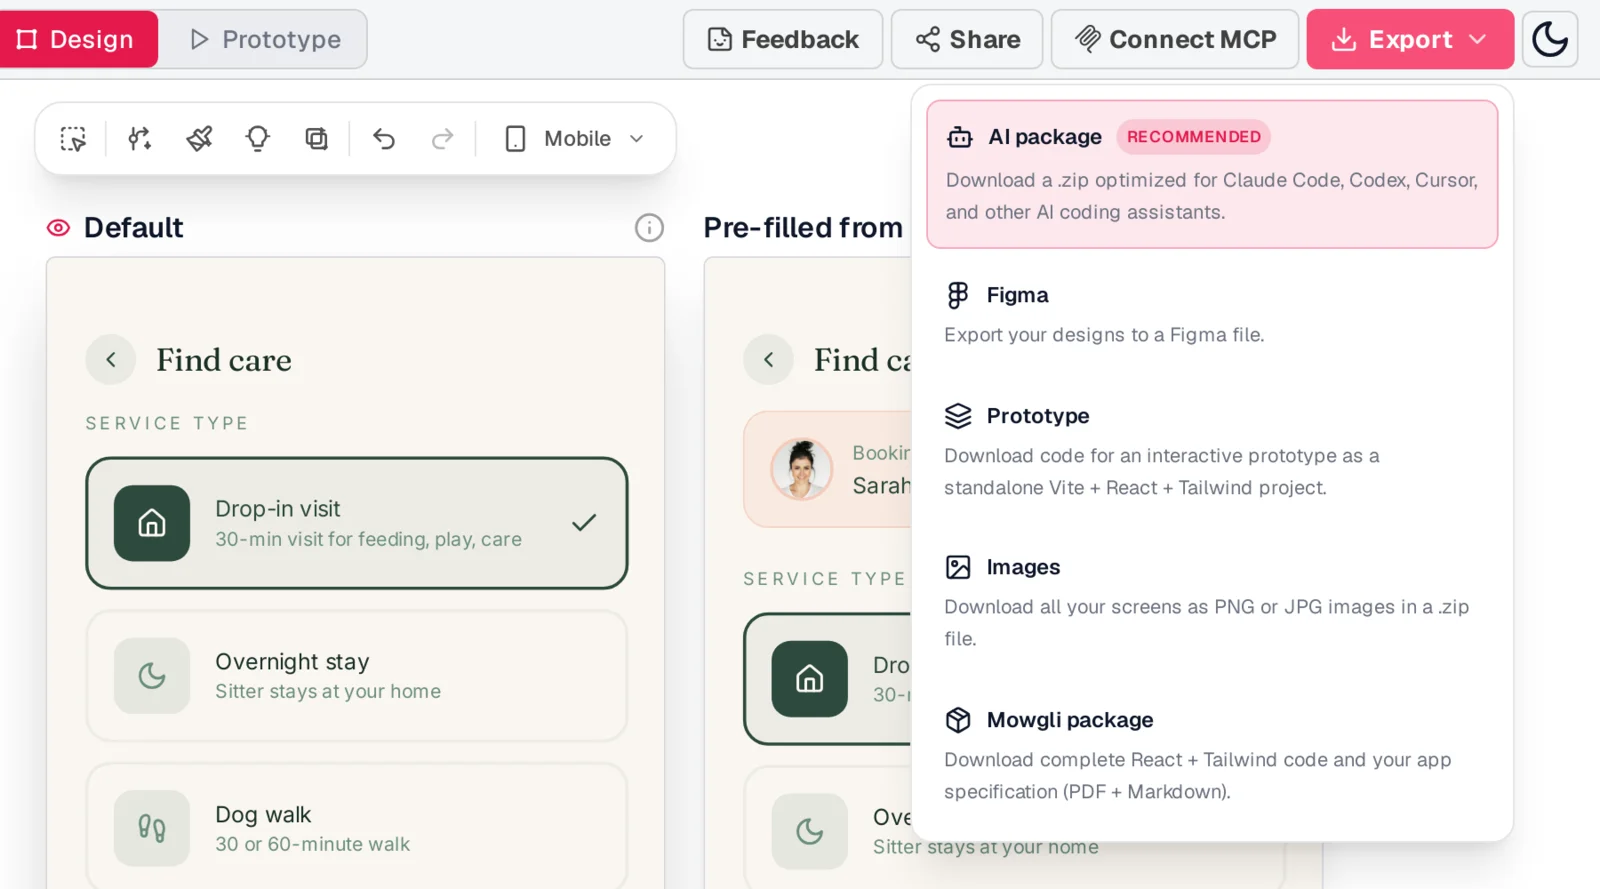Select the AI branch sparkle tool
The image size is (1600, 889).
coord(140,138)
